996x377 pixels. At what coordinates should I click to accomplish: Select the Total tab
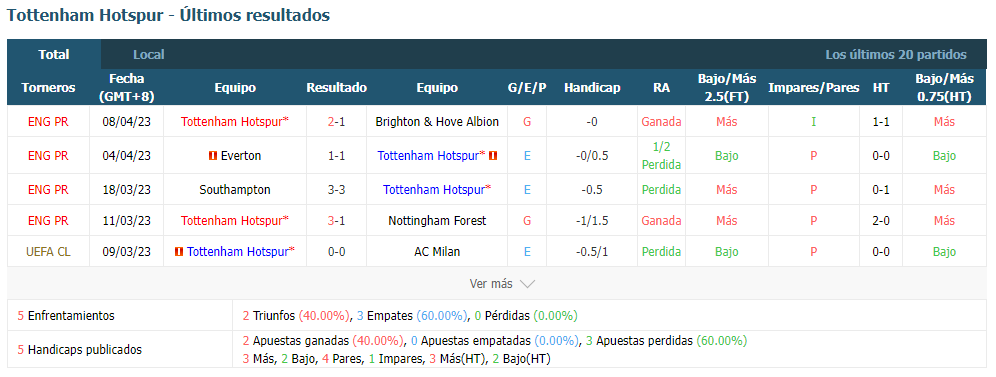click(54, 55)
